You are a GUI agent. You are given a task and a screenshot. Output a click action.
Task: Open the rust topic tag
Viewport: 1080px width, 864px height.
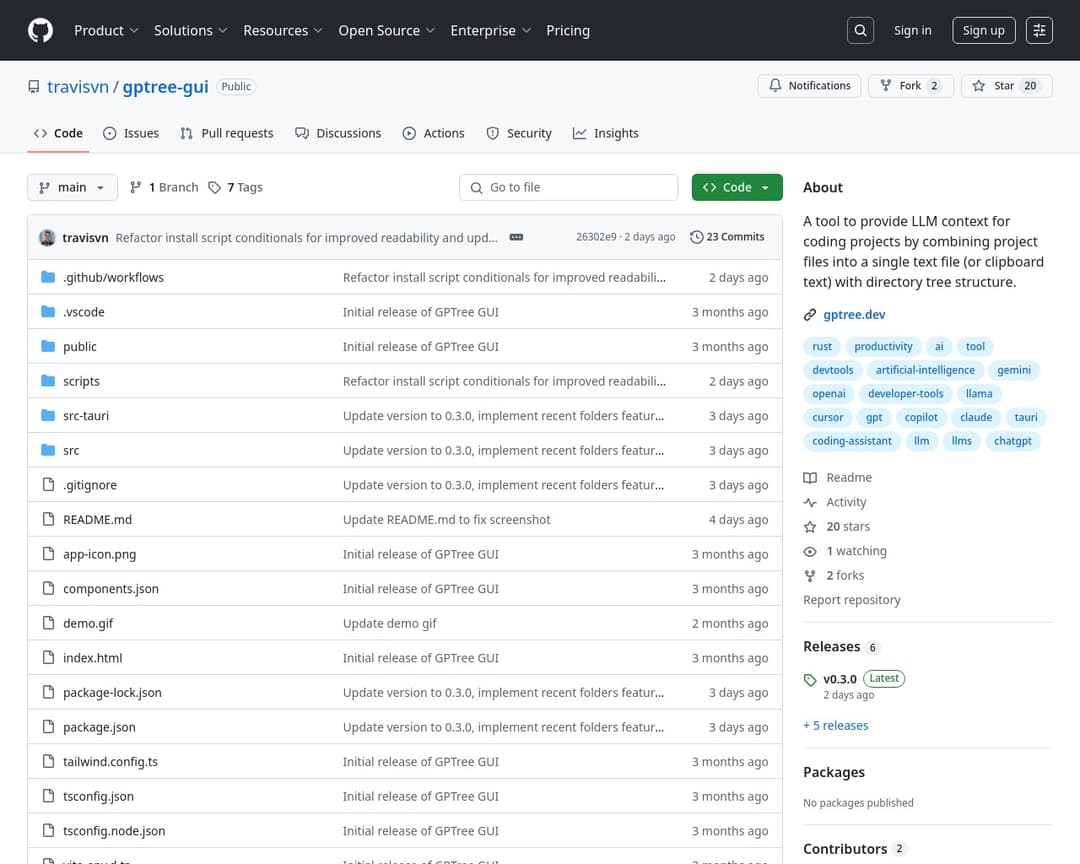(822, 347)
